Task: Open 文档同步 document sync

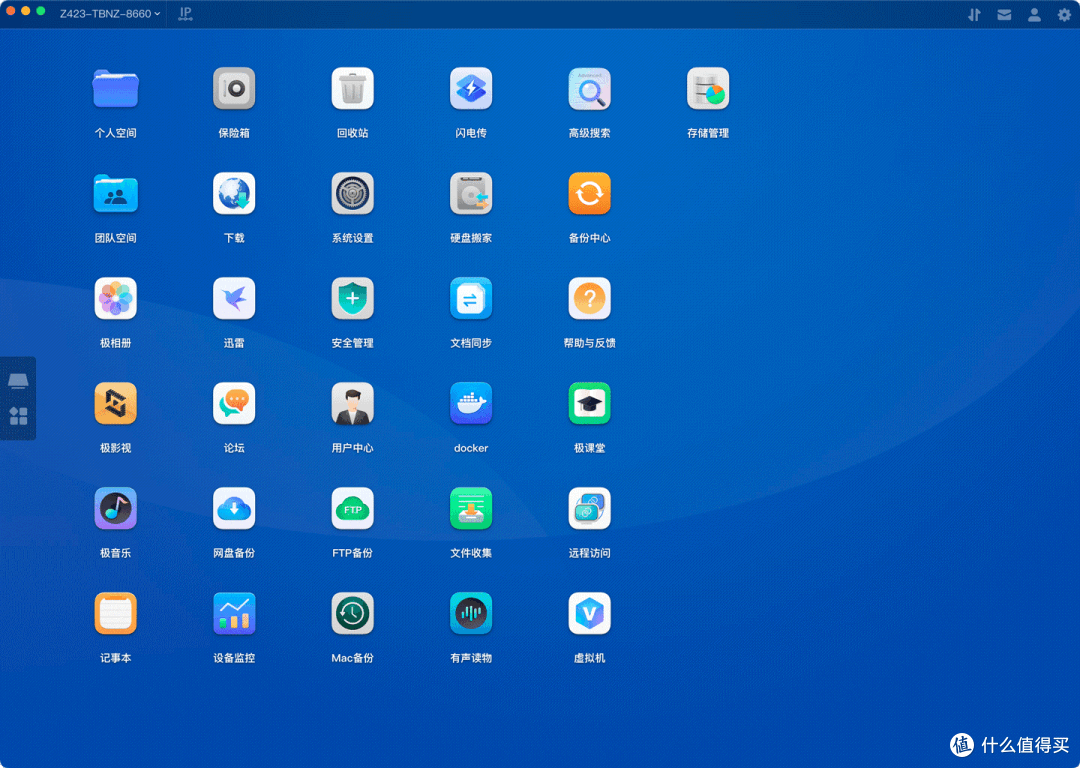Action: click(471, 298)
